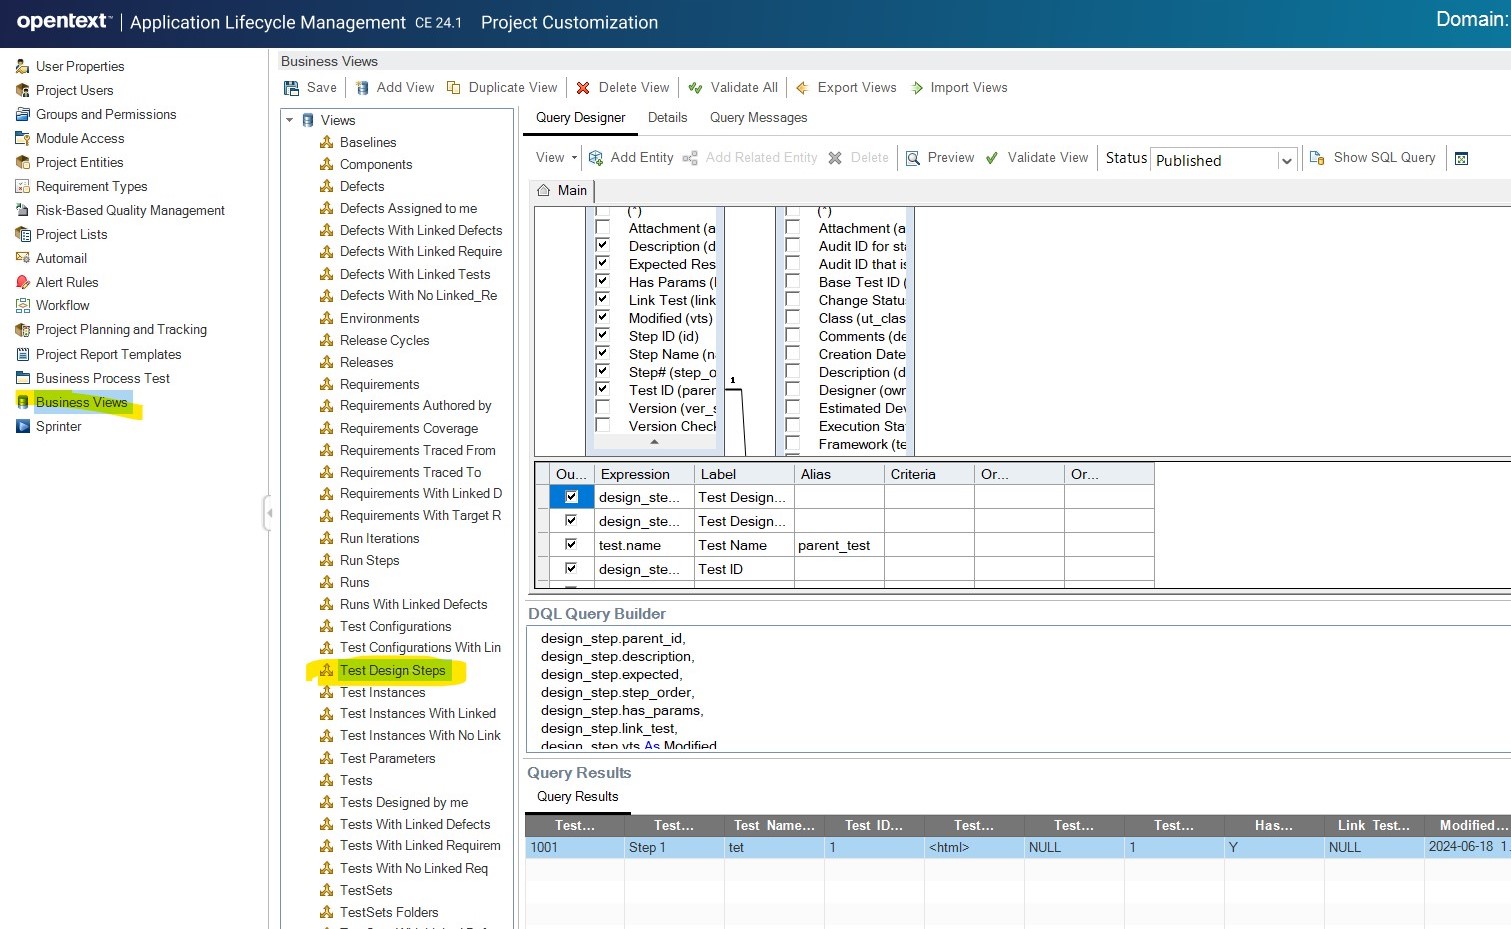Open the View dropdown menu
Viewport: 1511px width, 929px height.
coord(557,158)
